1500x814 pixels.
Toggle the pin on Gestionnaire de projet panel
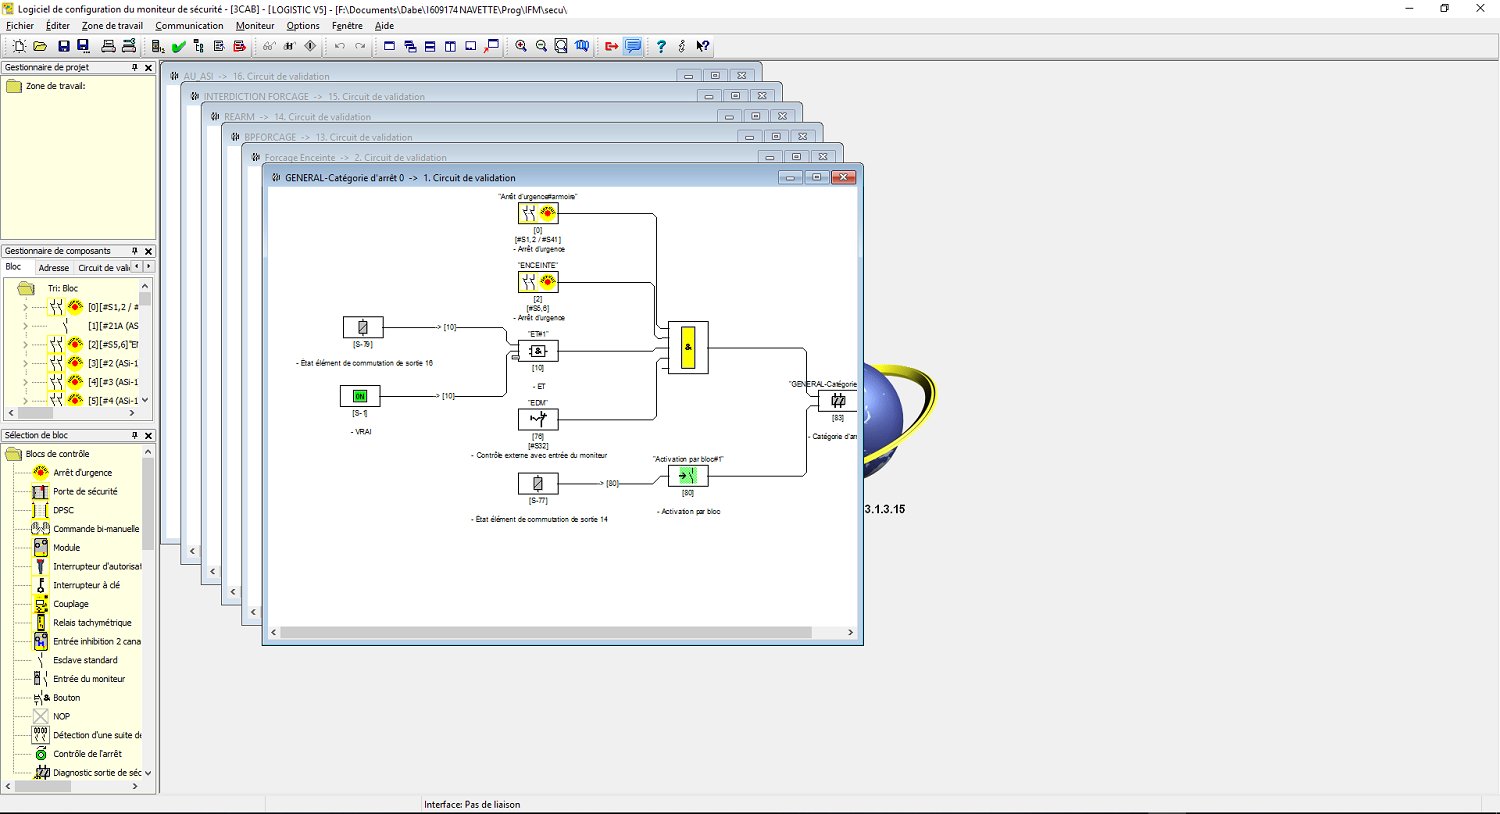point(135,67)
